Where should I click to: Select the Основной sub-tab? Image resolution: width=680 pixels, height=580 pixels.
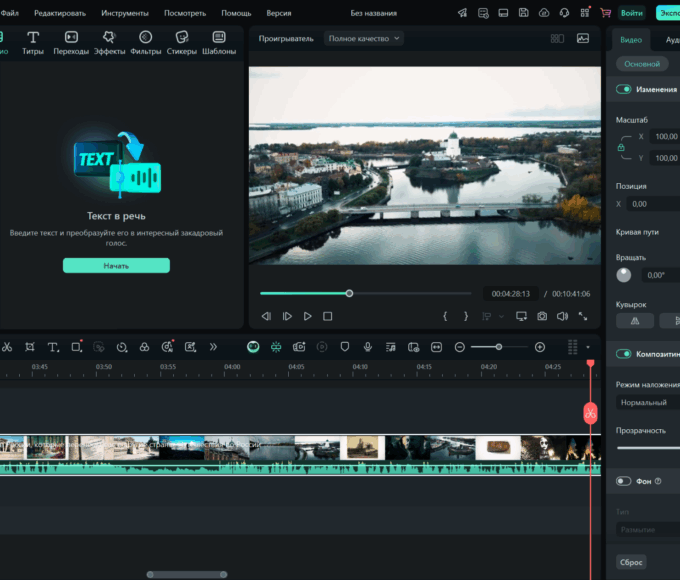(x=642, y=64)
